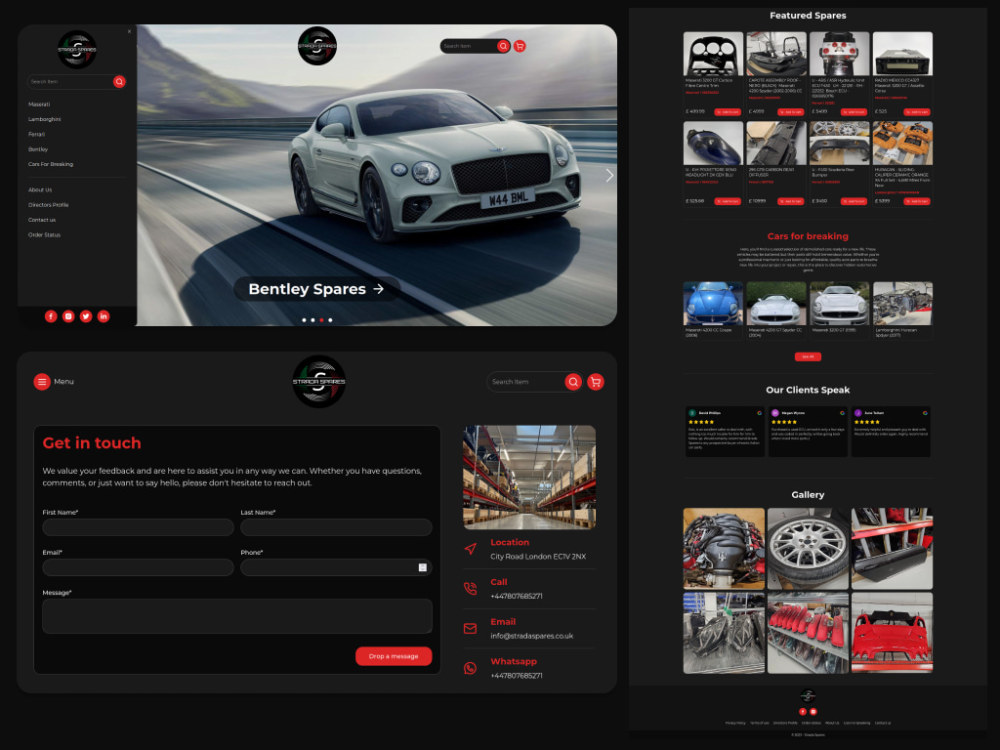This screenshot has width=1000, height=750.
Task: Open the Maserati menu item
Action: (x=39, y=104)
